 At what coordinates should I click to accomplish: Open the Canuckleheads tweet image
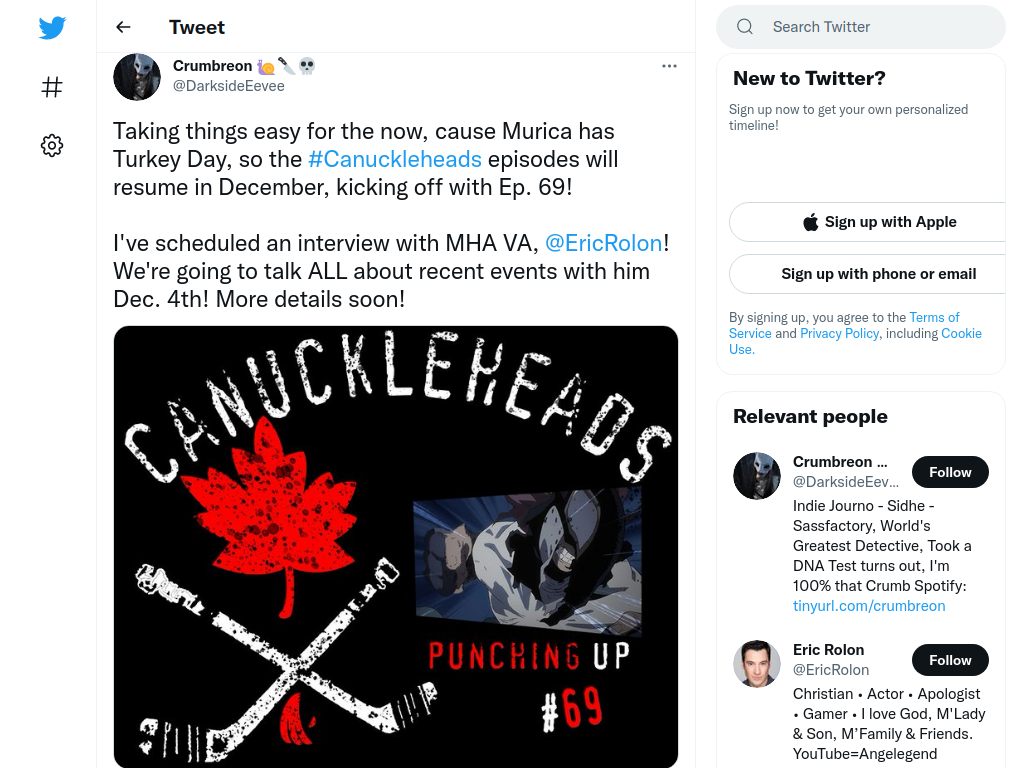pos(396,547)
